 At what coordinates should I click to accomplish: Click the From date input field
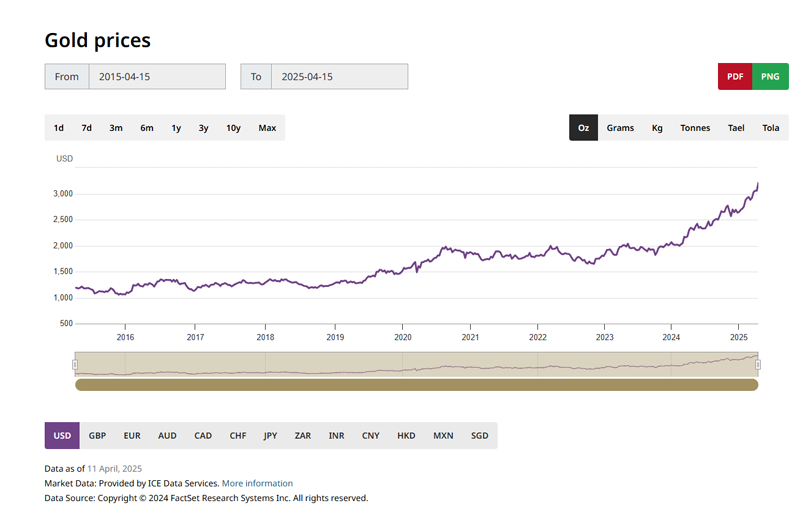(156, 76)
